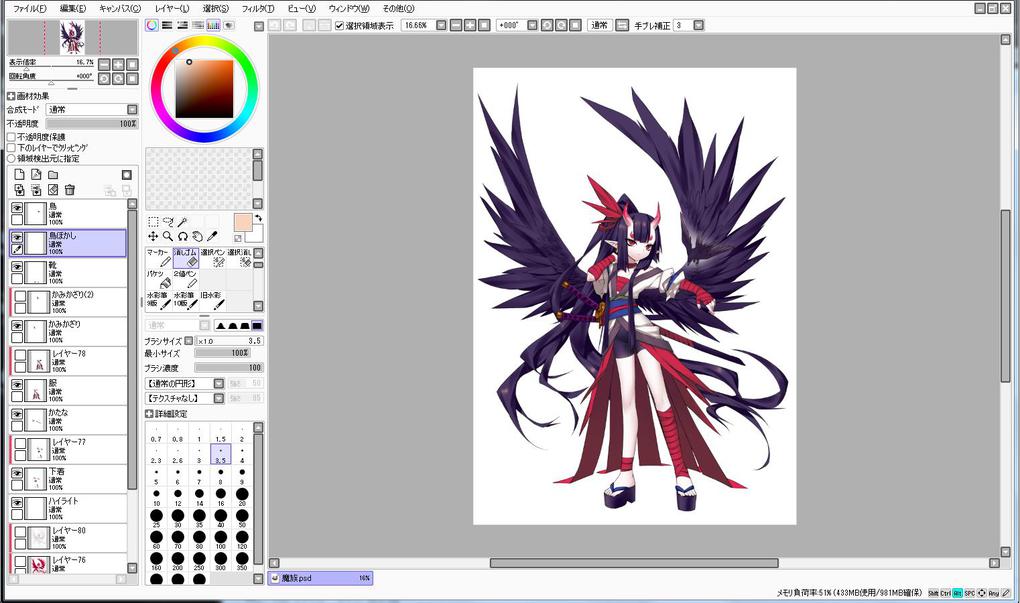Open the color panel options dropdown arrow
Image resolution: width=1020 pixels, height=603 pixels.
tap(259, 27)
